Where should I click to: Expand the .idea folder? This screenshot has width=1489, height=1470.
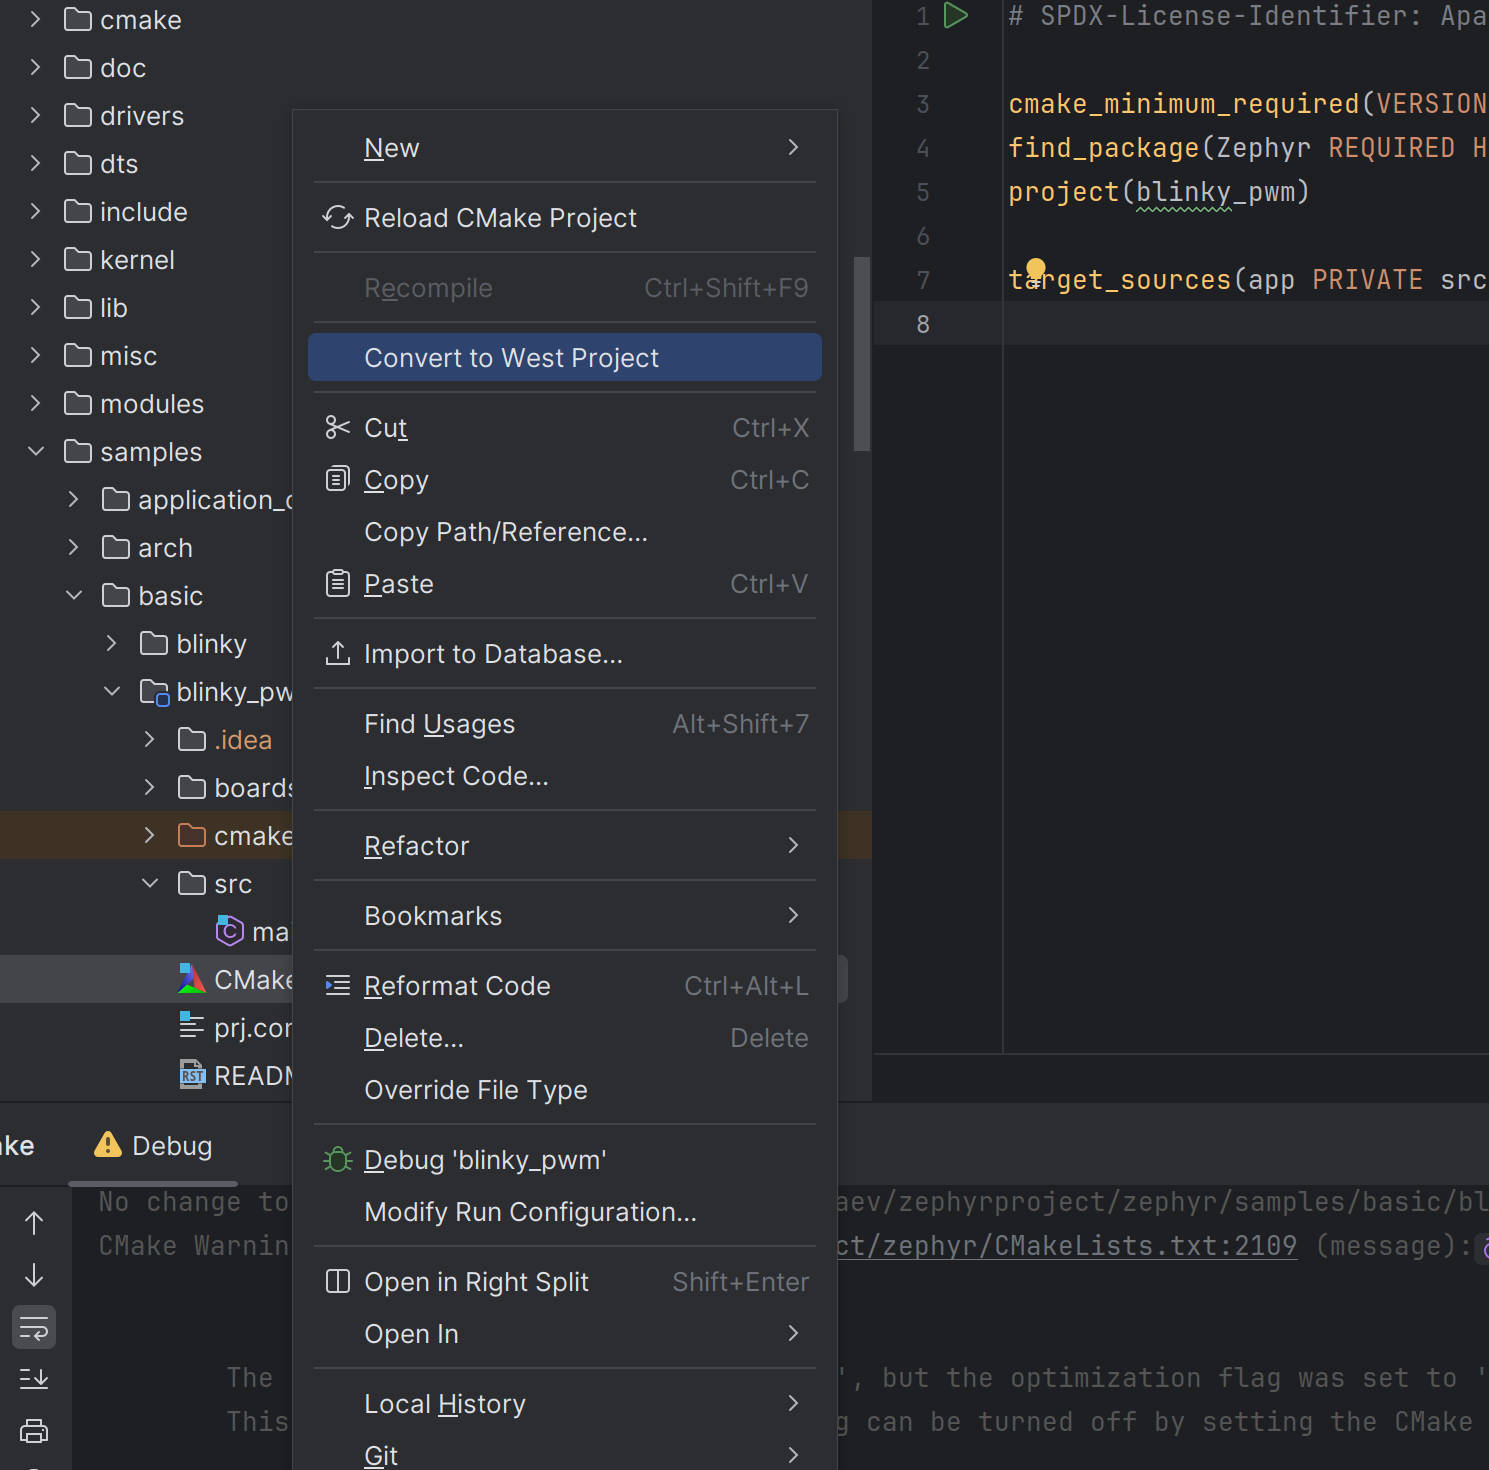point(150,739)
